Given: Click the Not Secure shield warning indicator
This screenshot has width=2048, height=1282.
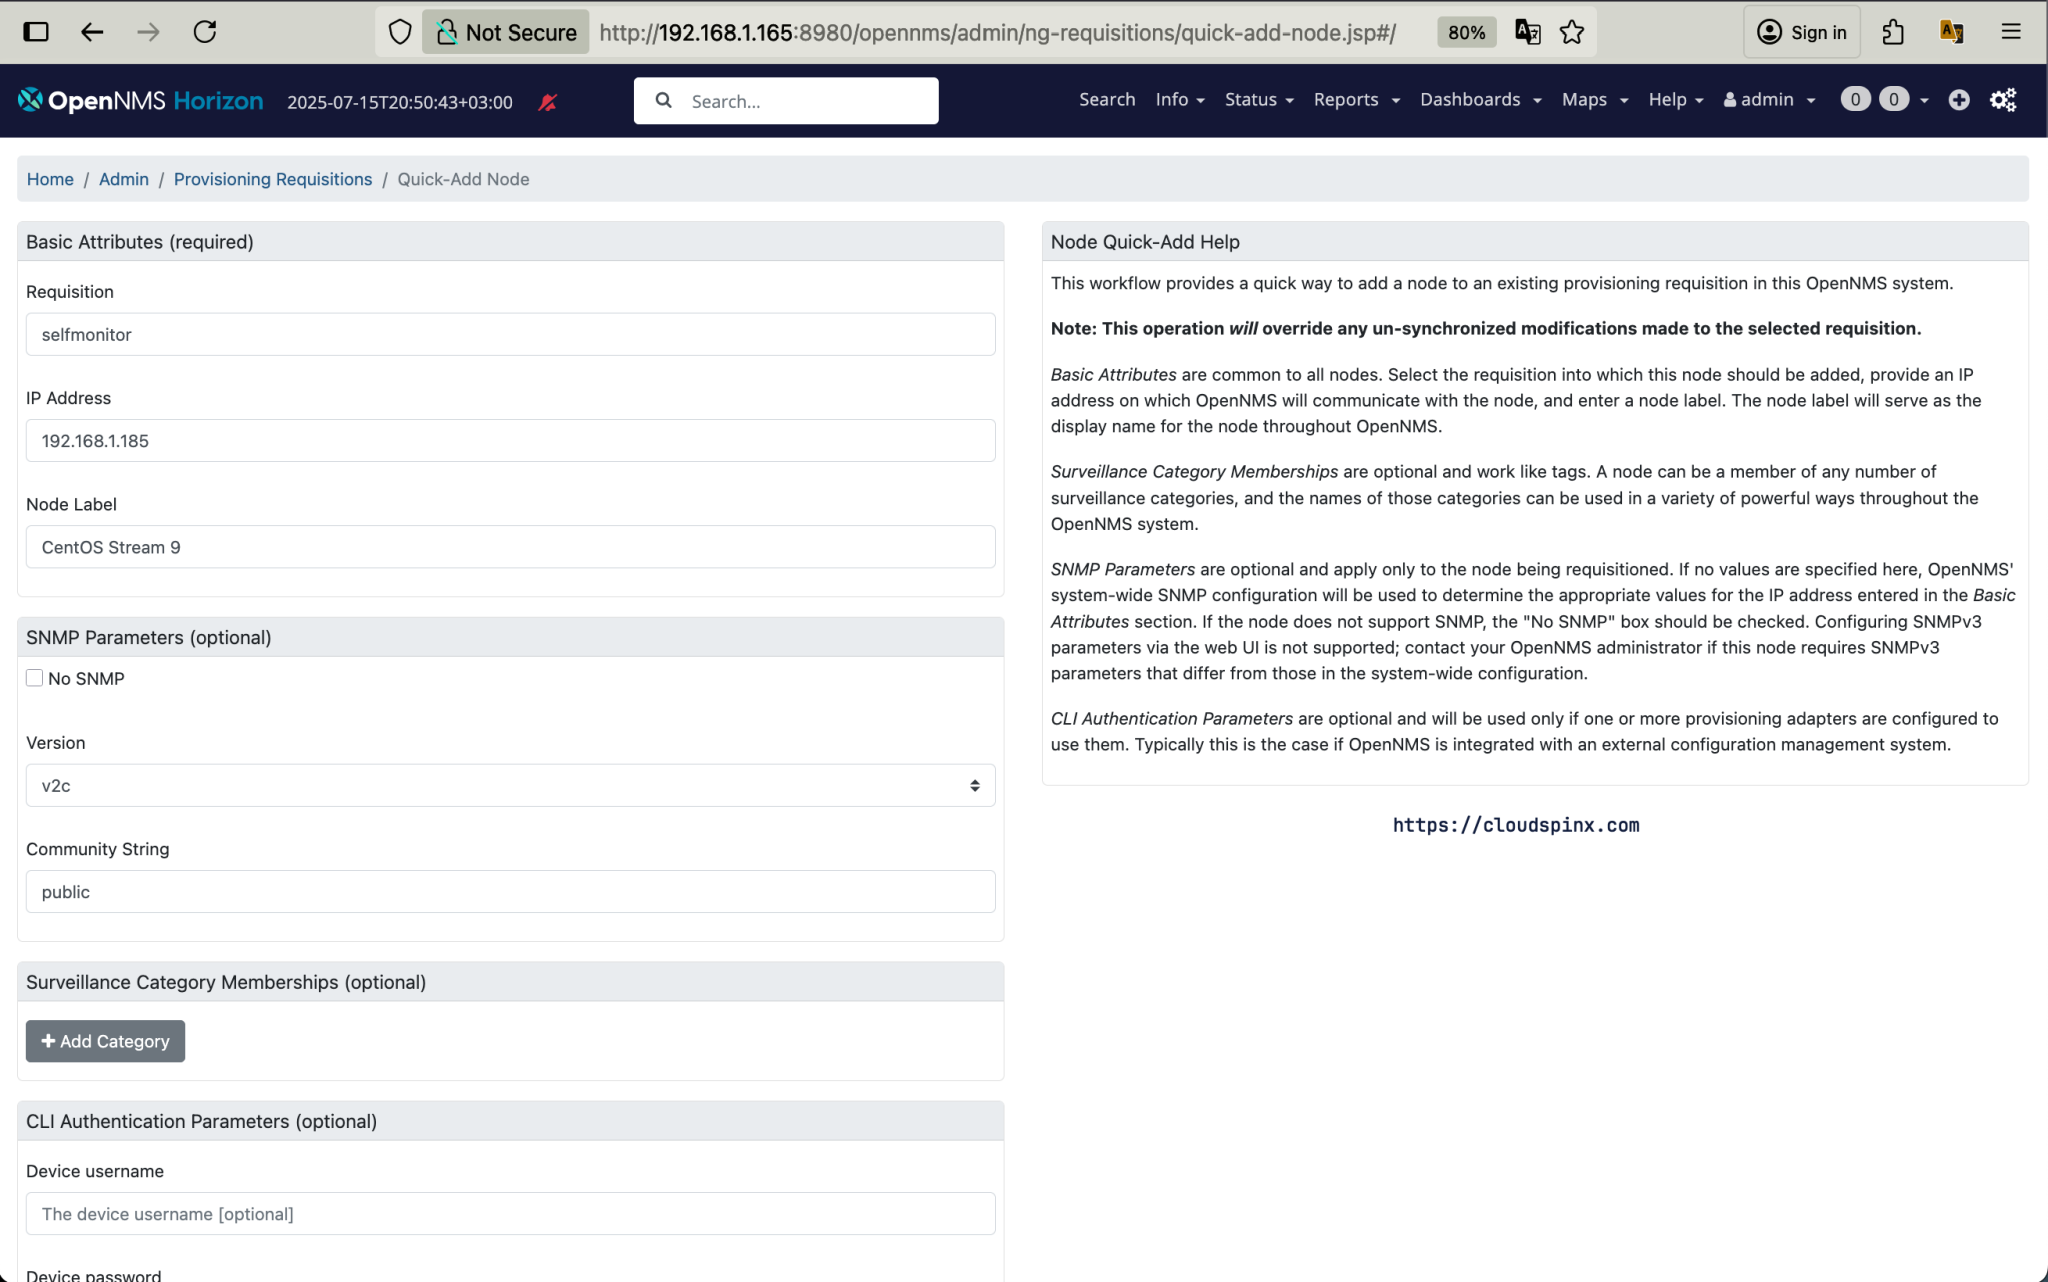Looking at the screenshot, I should coord(505,32).
